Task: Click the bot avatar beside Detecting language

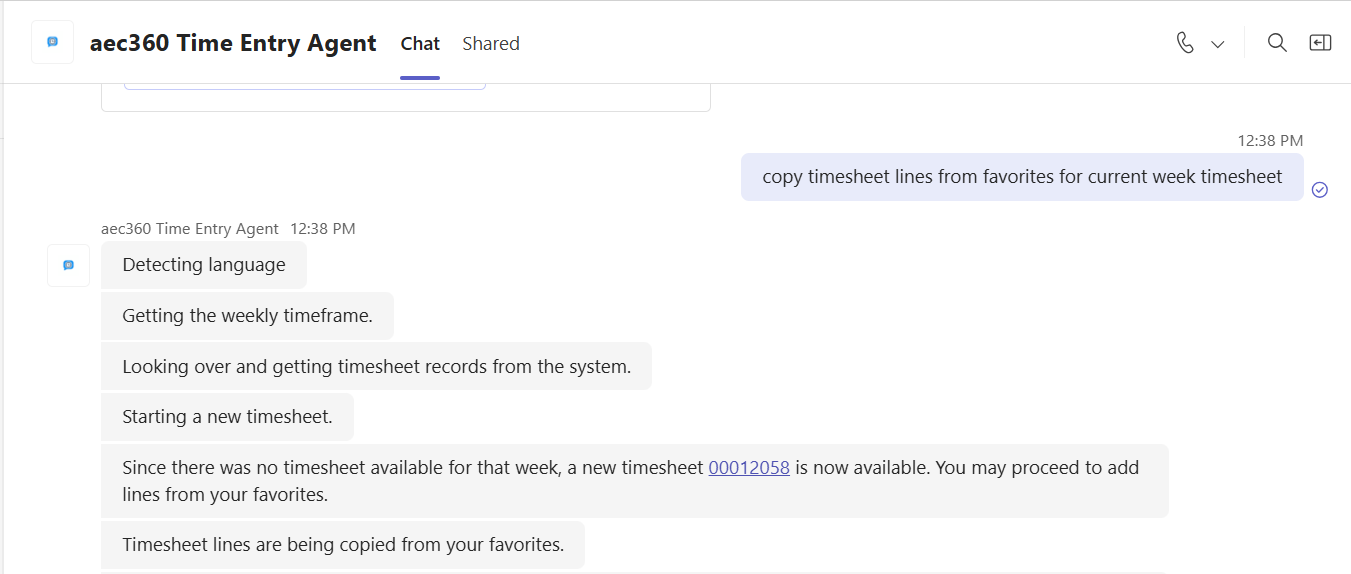Action: tap(68, 265)
